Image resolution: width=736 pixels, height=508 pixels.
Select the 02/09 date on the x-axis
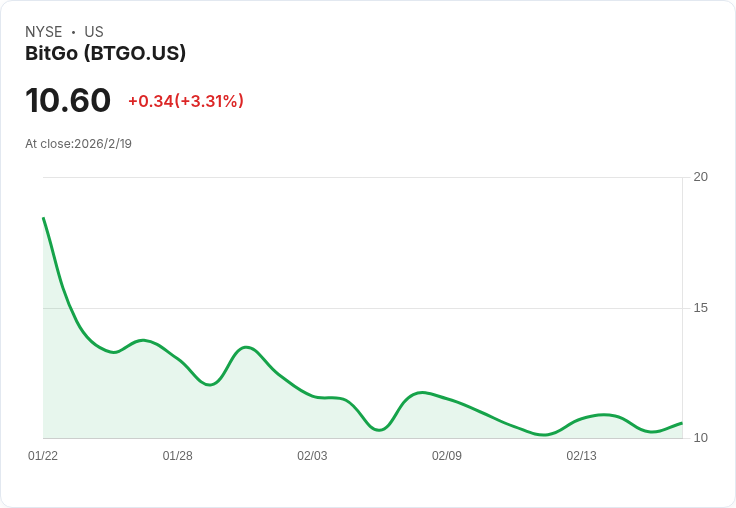[x=447, y=456]
